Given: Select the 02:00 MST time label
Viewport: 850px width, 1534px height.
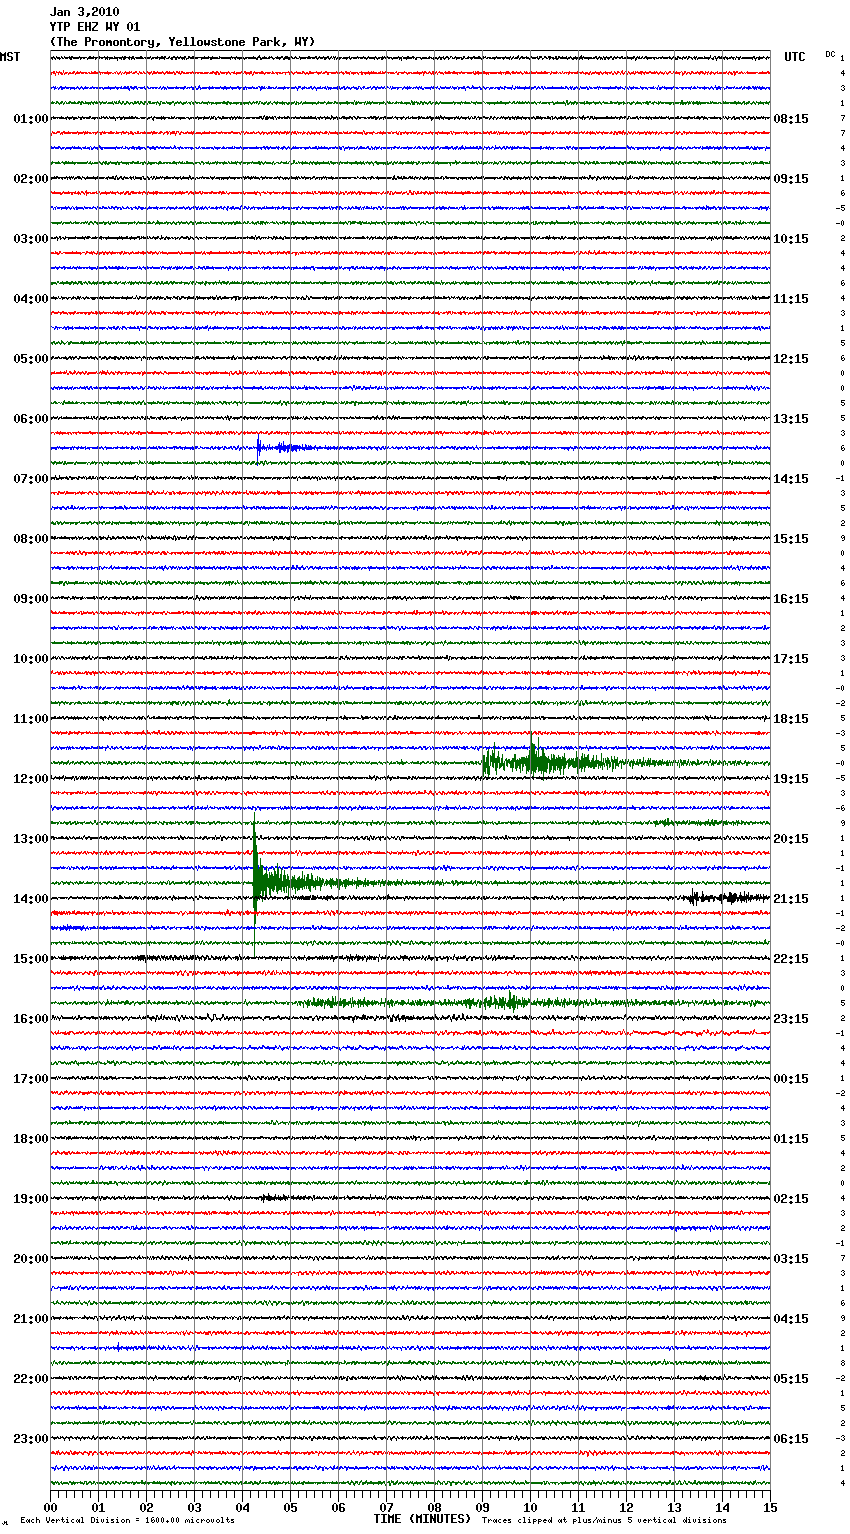Looking at the screenshot, I should tap(31, 179).
